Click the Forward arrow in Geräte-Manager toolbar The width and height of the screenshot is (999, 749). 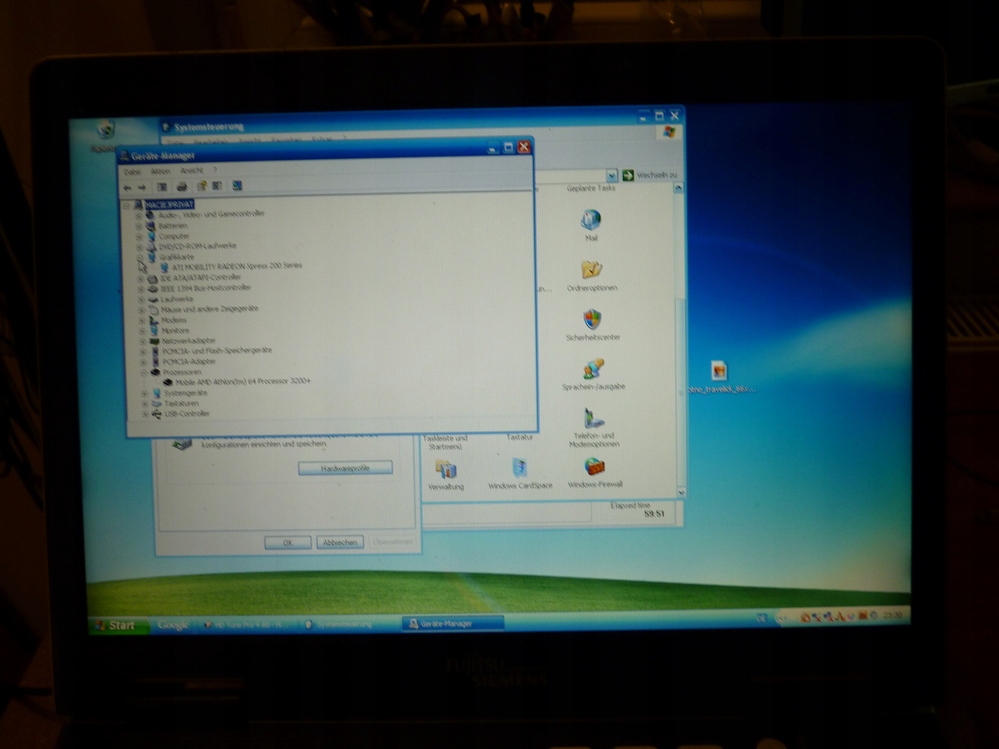[x=141, y=188]
